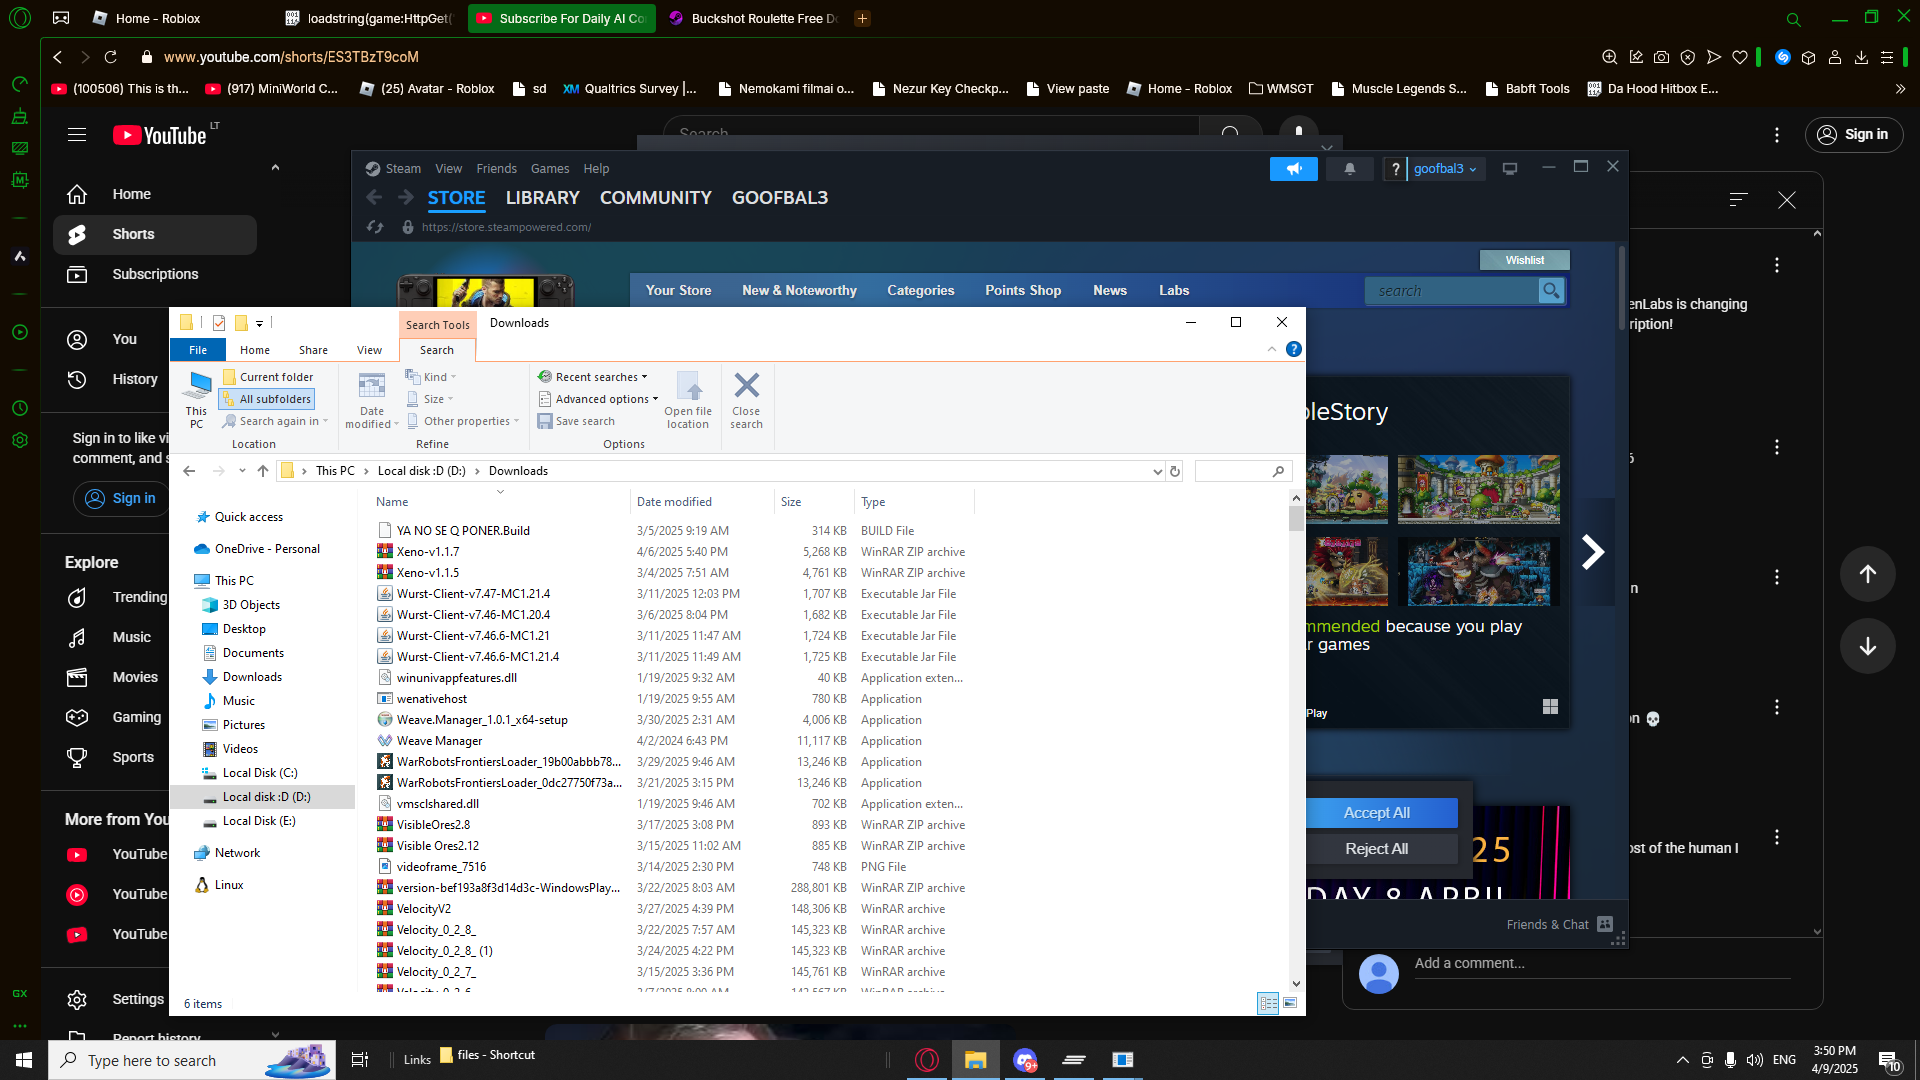Image resolution: width=1920 pixels, height=1080 pixels.
Task: Open Points Shop in Steam store
Action: click(1023, 290)
